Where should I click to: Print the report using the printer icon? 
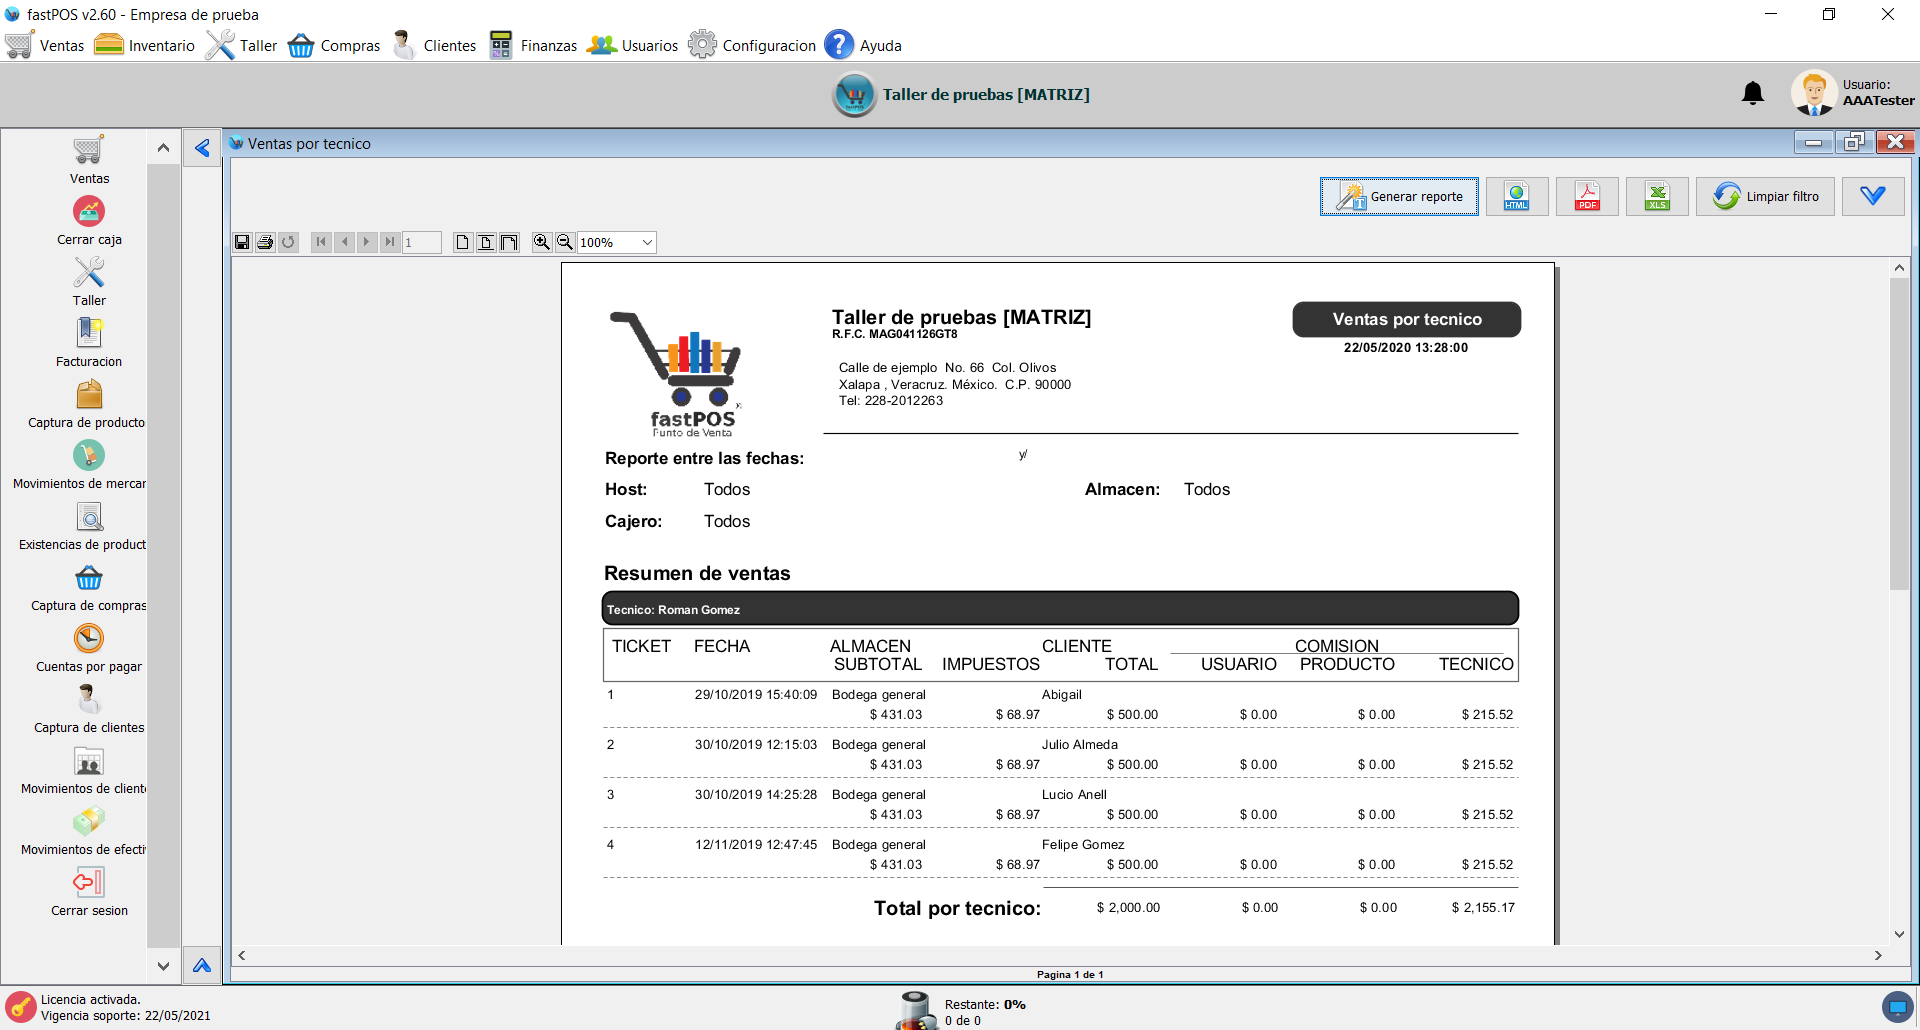tap(265, 242)
